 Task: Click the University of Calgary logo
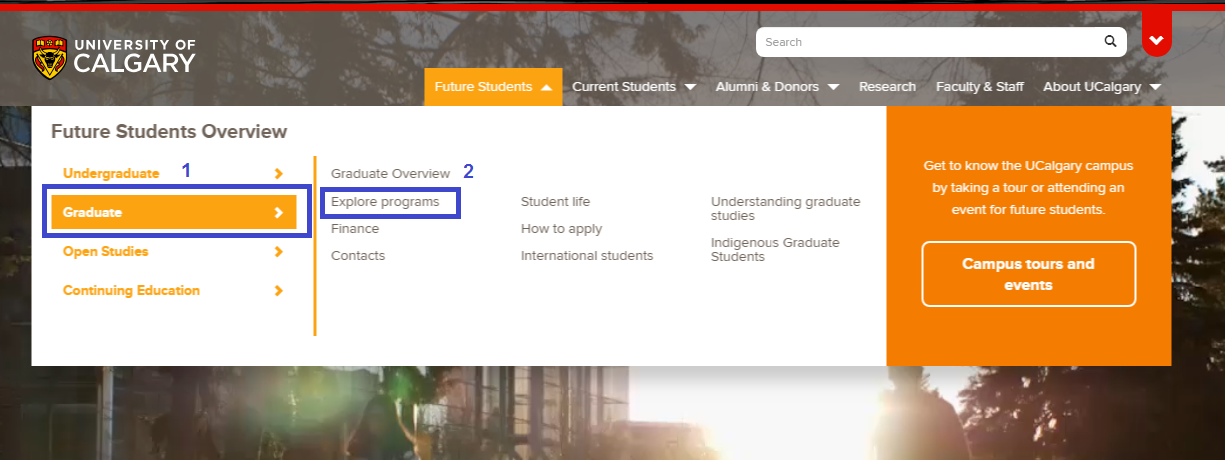pos(113,57)
